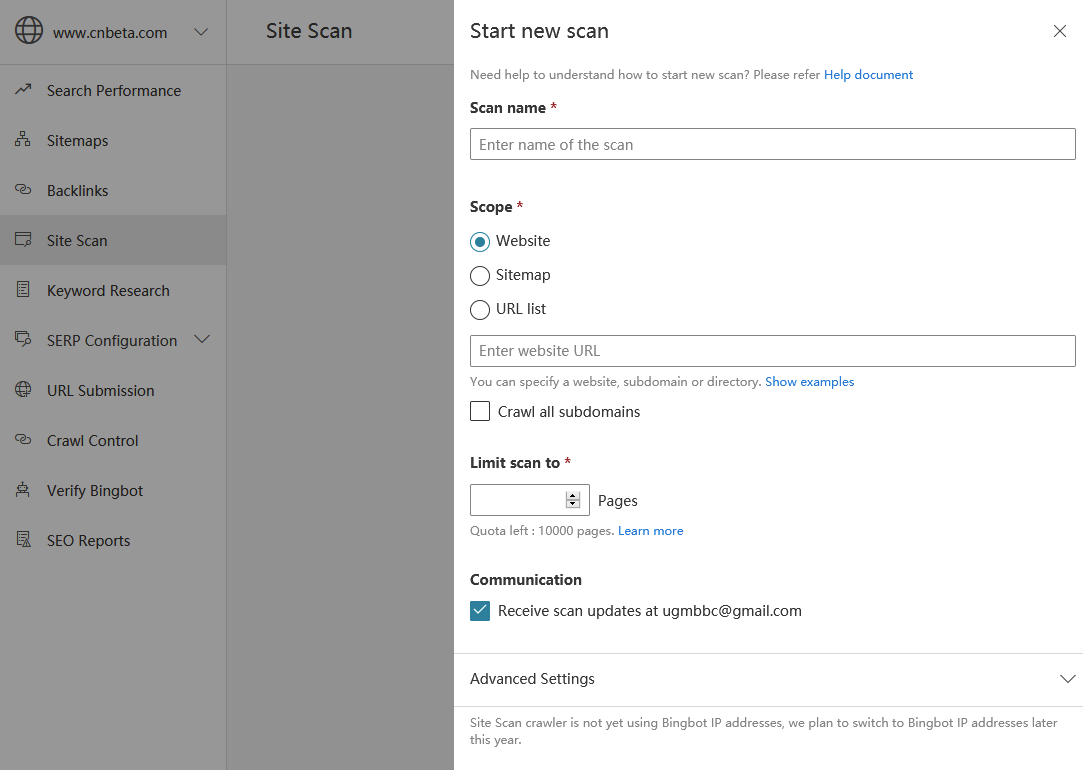
Task: Expand the SERP Configuration submenu
Action: point(202,340)
